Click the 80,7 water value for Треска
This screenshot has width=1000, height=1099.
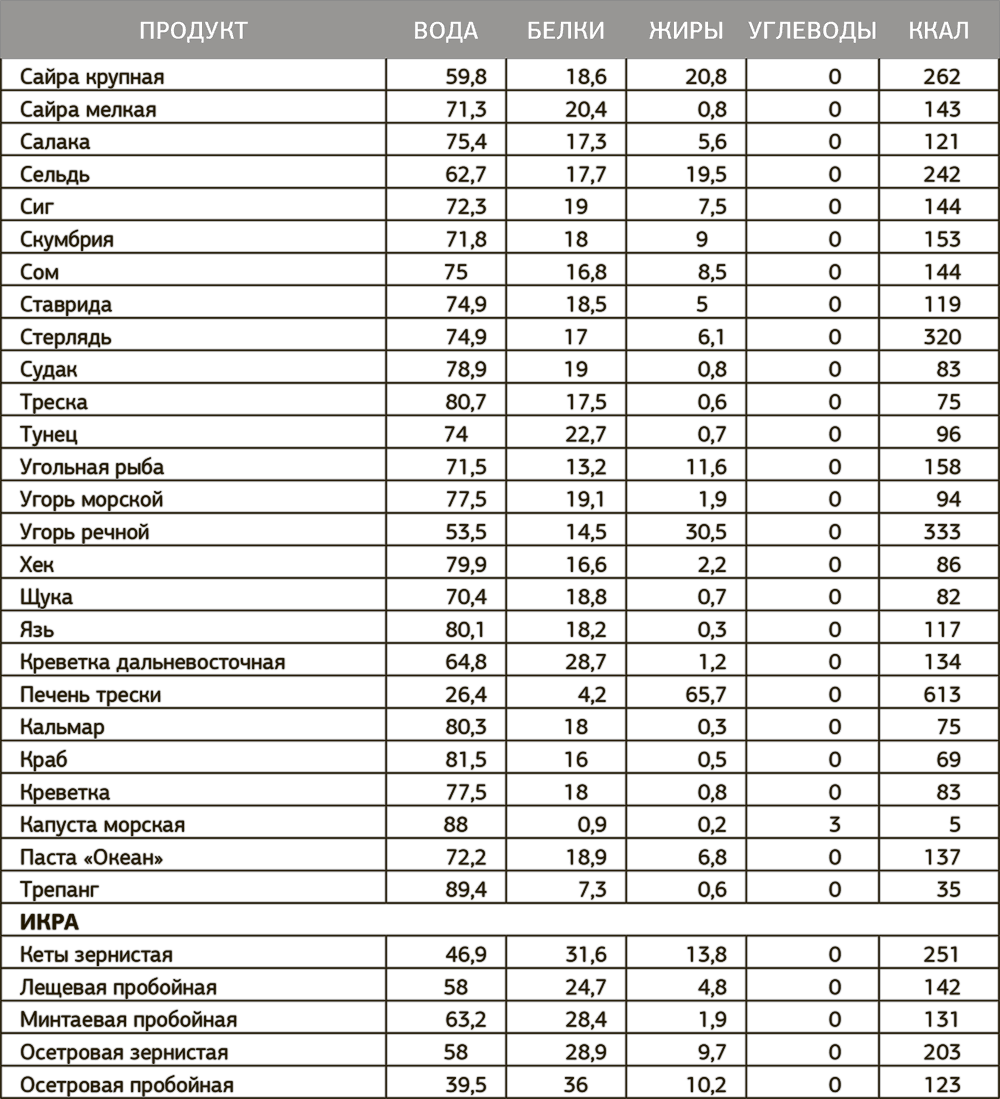point(465,402)
